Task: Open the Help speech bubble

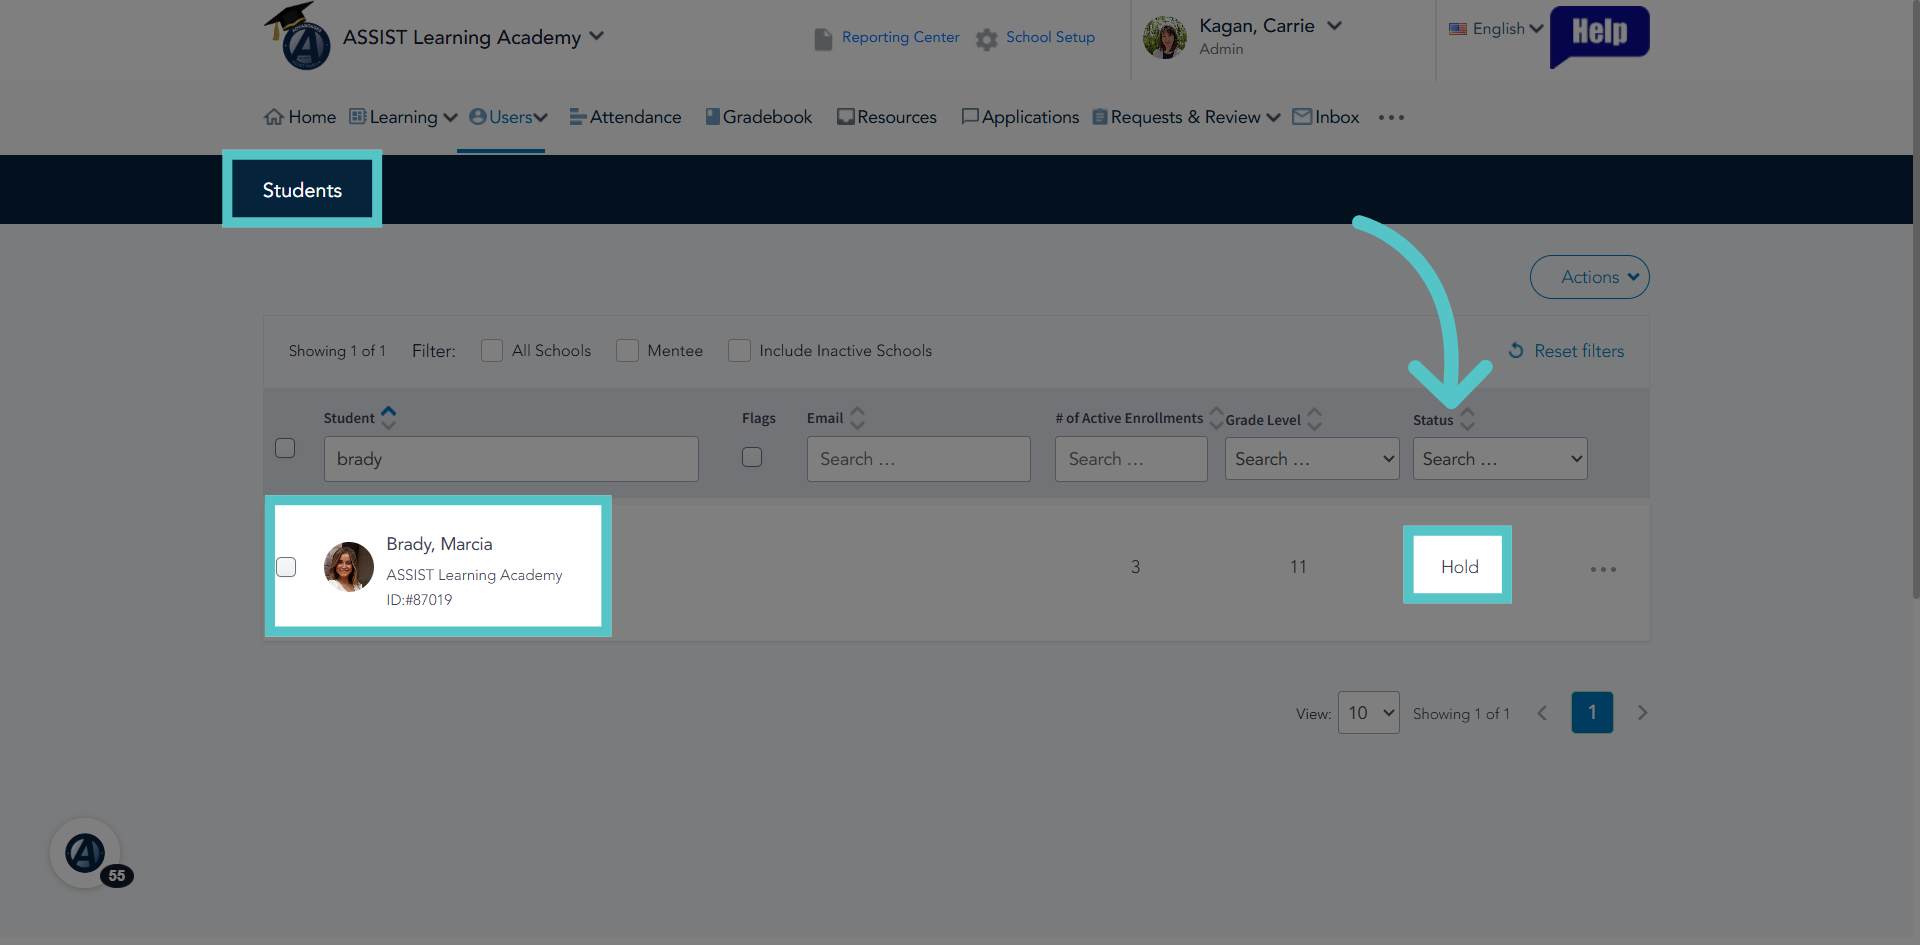Action: 1599,37
